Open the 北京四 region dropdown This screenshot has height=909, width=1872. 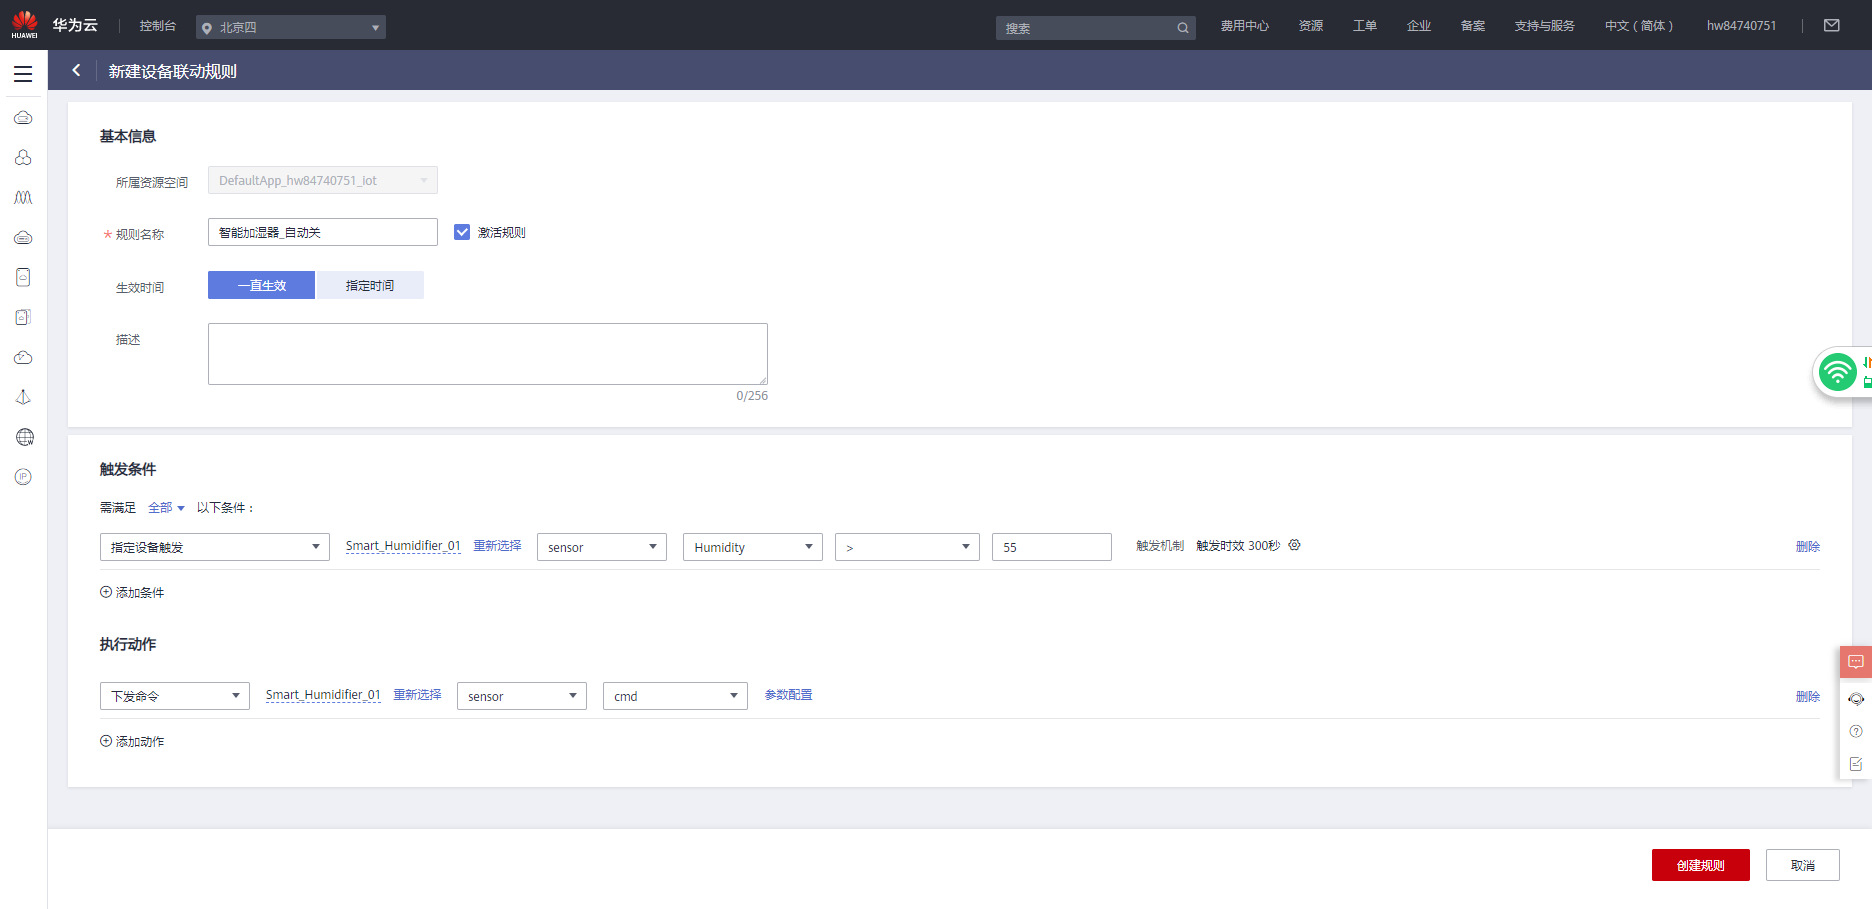click(x=291, y=27)
